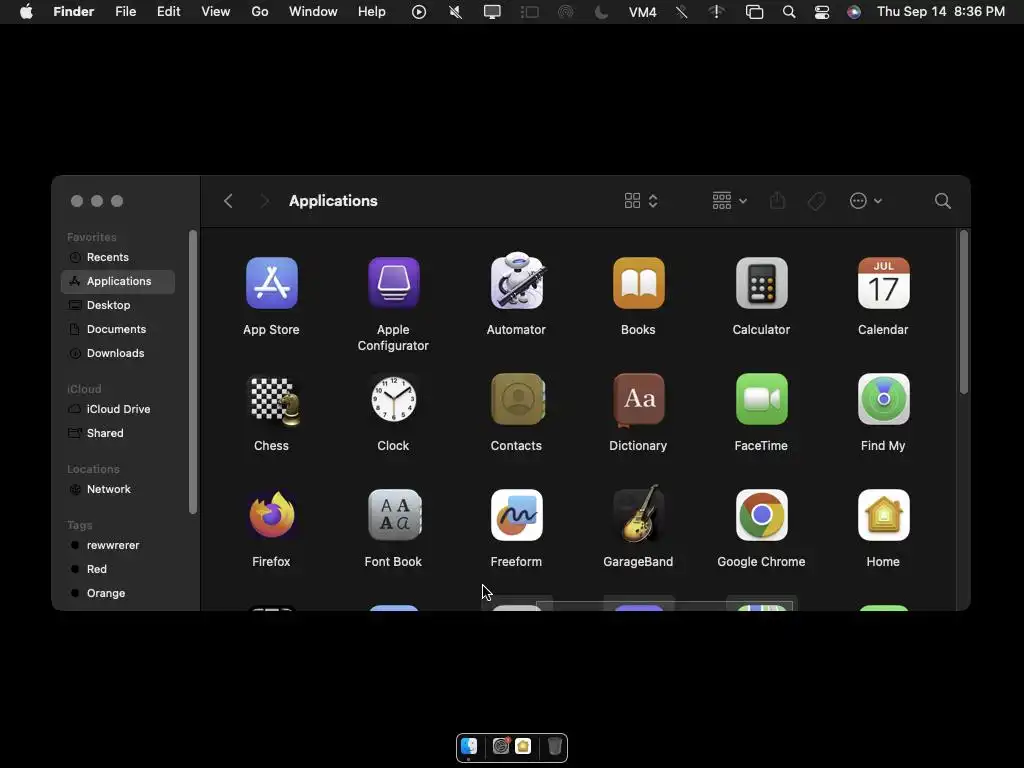The image size is (1024, 768).
Task: Select Recents in the sidebar
Action: [118, 257]
